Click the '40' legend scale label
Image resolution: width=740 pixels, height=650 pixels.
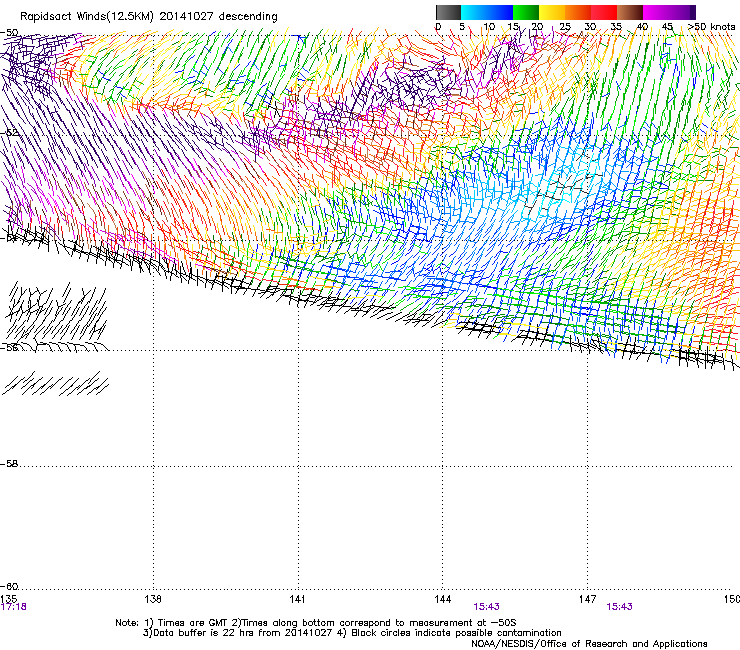pos(642,26)
